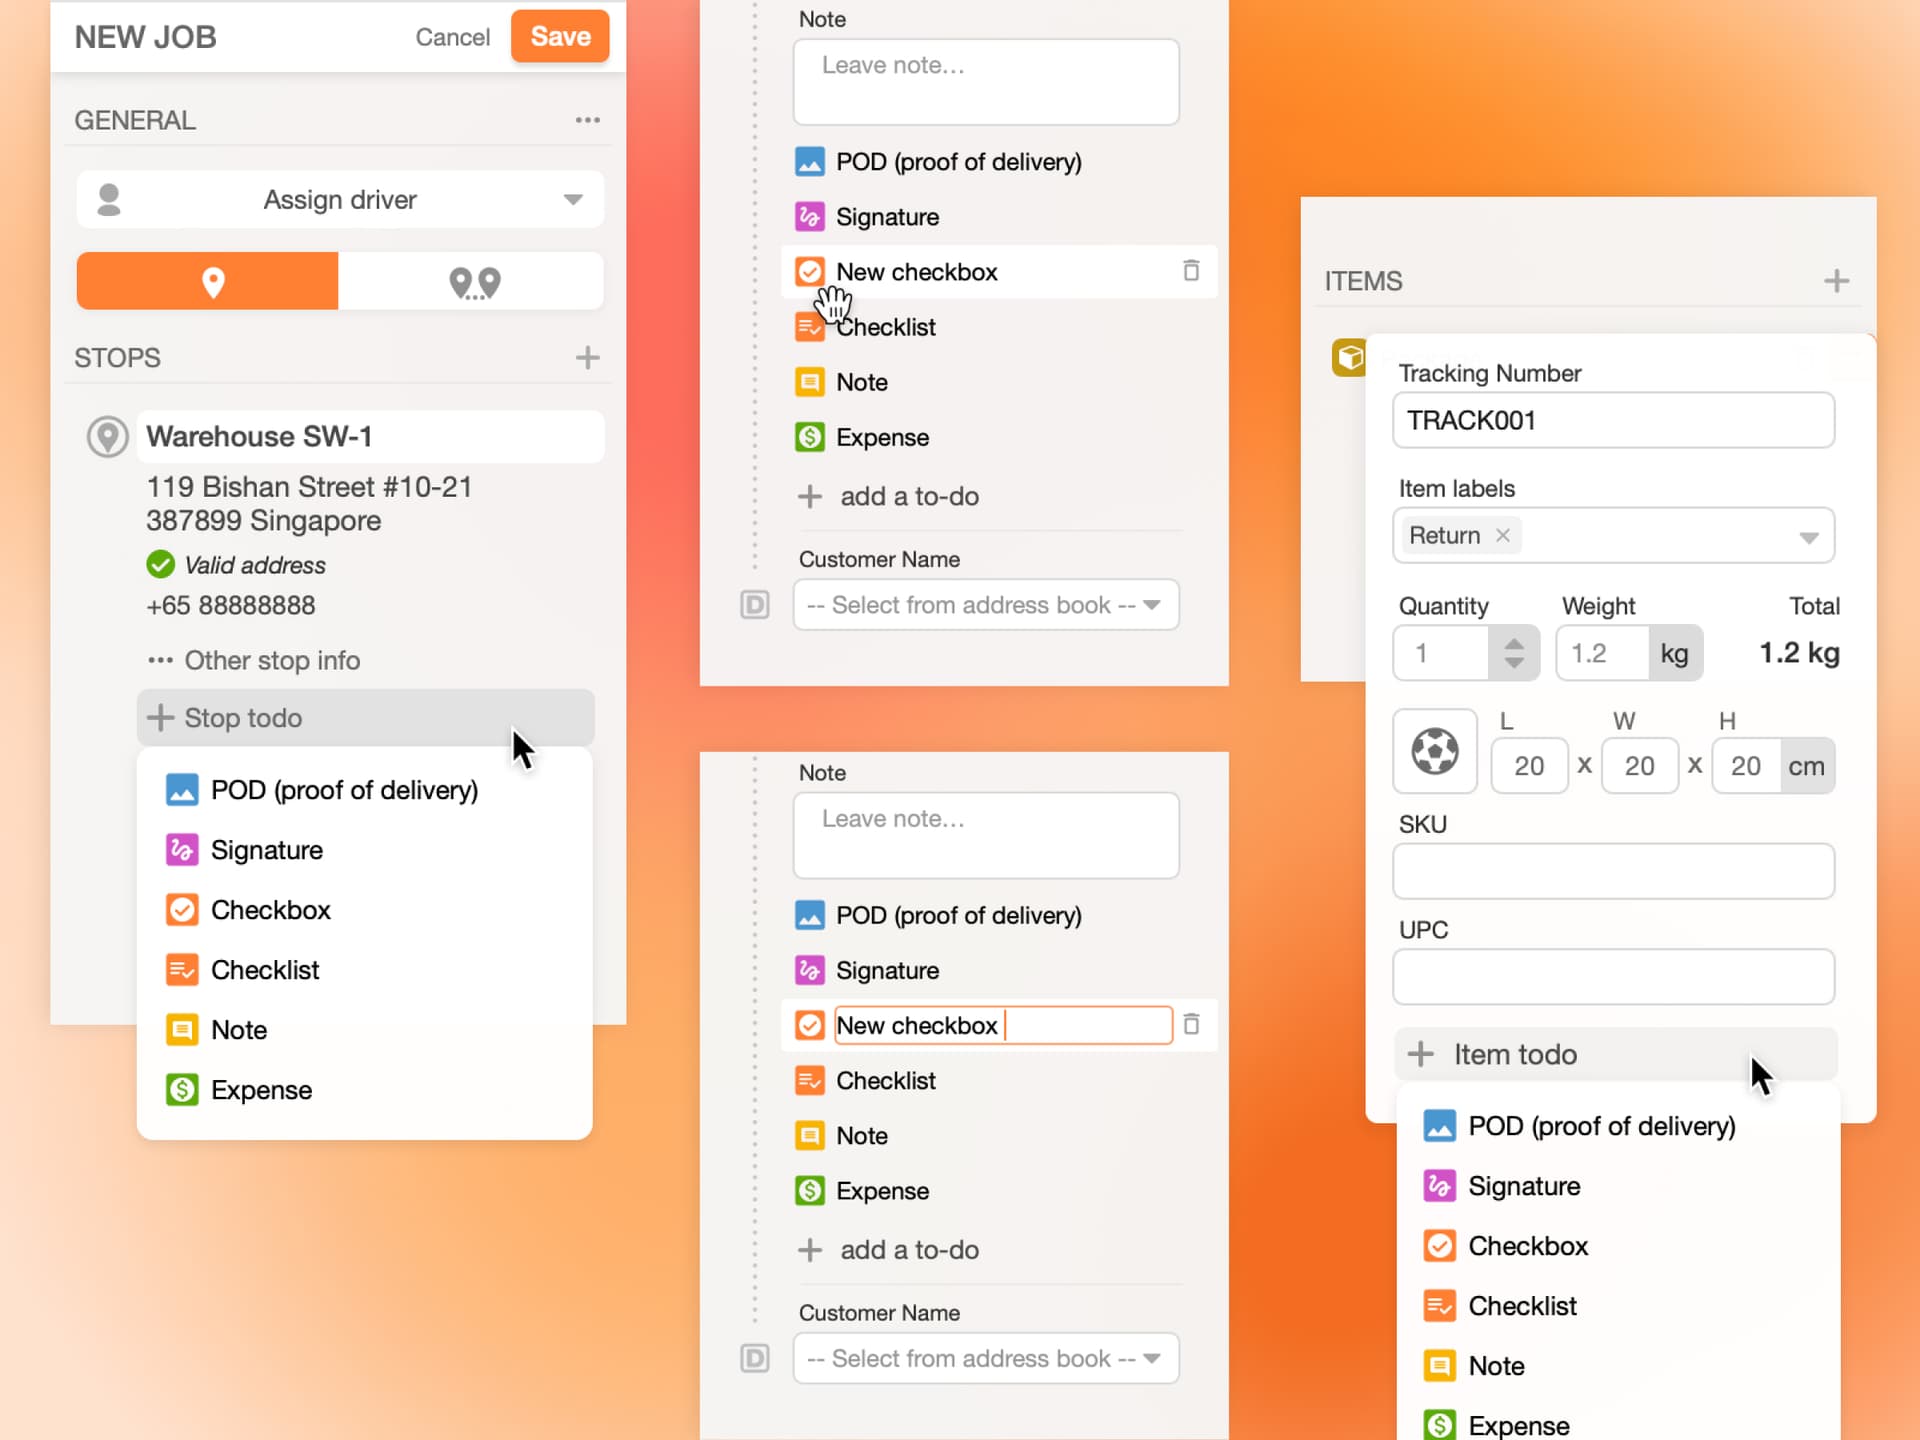Click Save to create new job

[x=561, y=35]
